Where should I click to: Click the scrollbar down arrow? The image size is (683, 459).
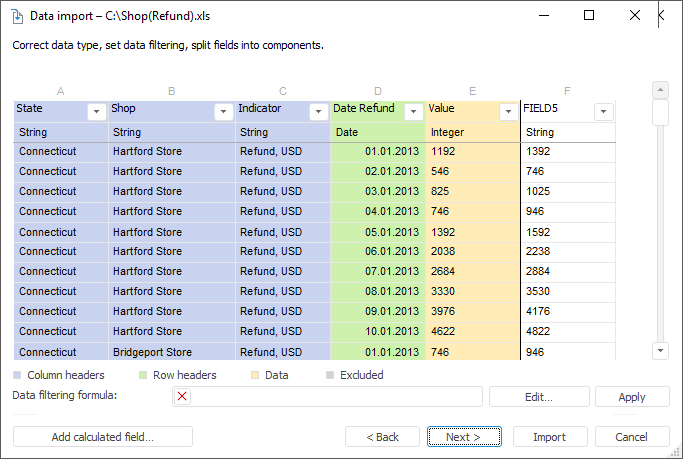coord(660,351)
